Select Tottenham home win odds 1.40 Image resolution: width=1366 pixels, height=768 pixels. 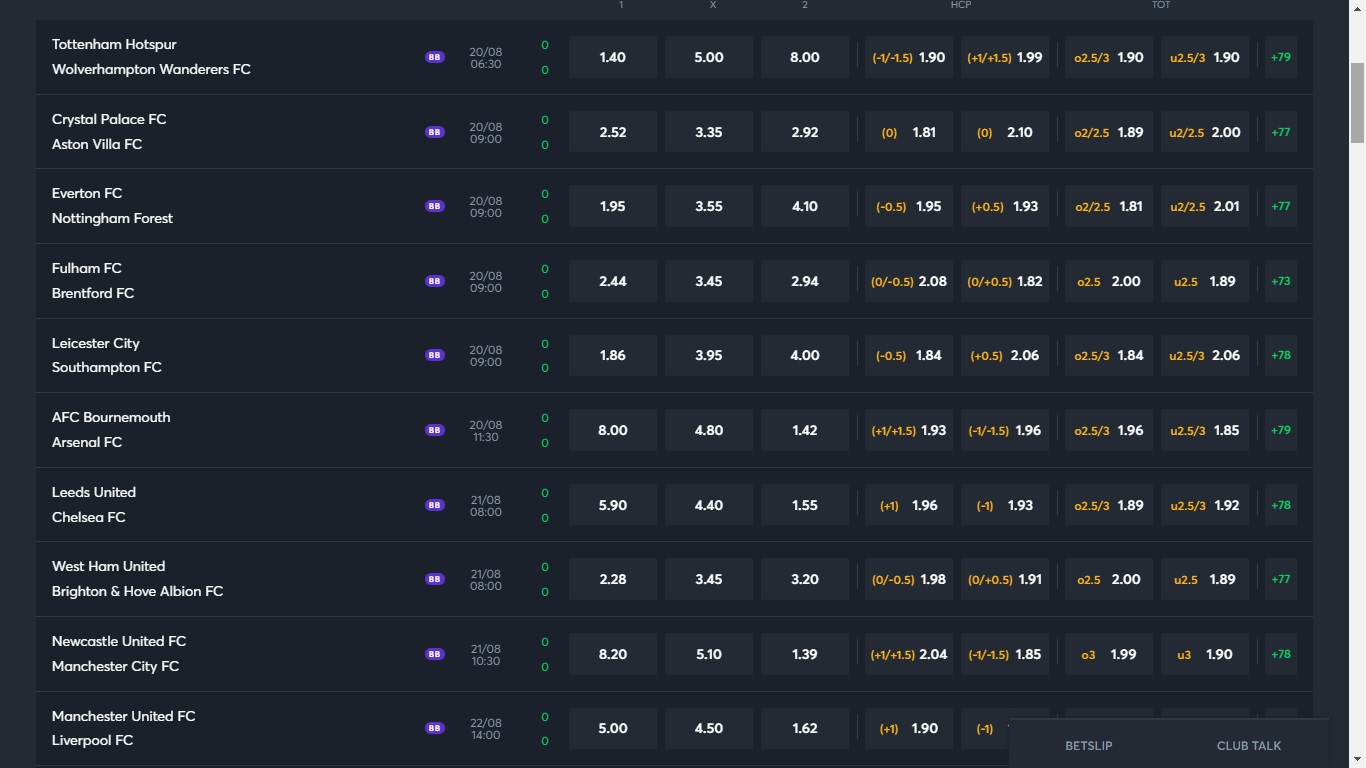[x=613, y=57]
